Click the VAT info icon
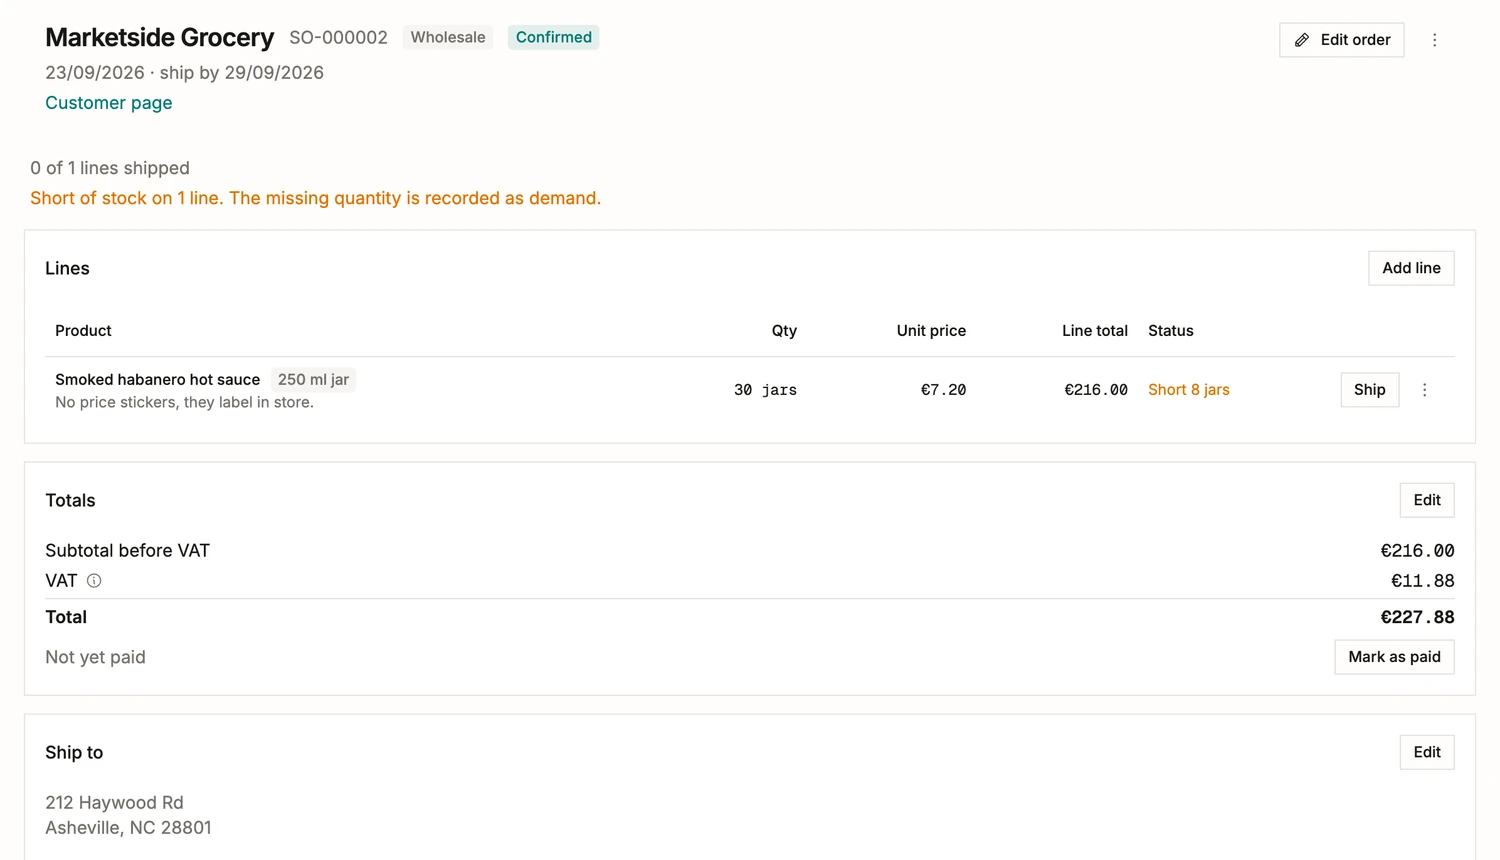 [94, 581]
